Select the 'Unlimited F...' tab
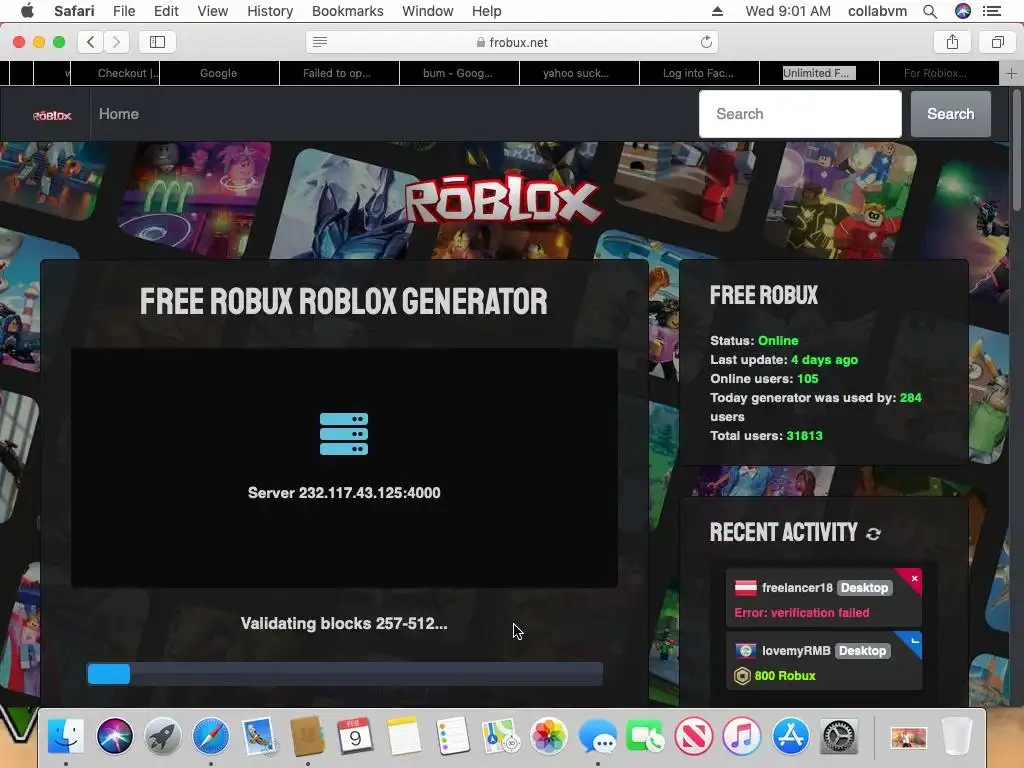The height and width of the screenshot is (768, 1024). 819,73
